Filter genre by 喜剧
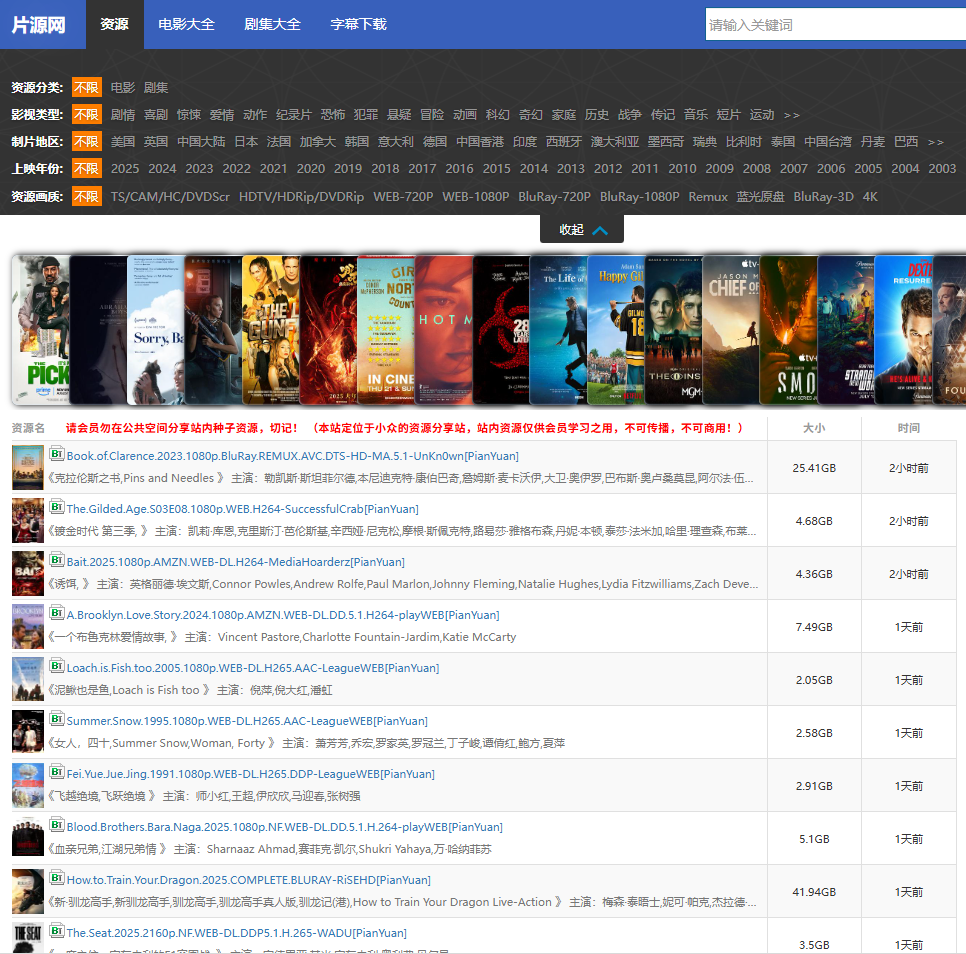Viewport: 966px width, 954px height. point(156,115)
